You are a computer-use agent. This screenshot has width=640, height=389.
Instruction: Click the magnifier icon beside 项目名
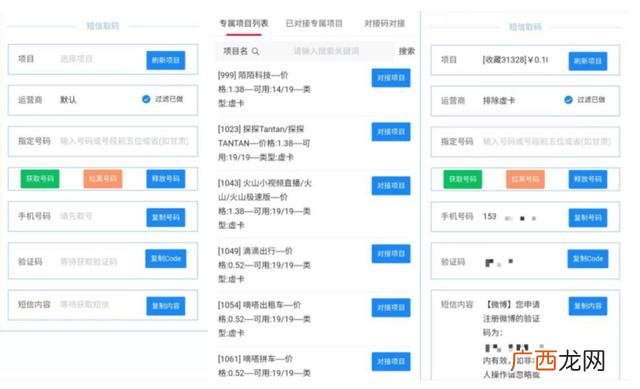coord(256,51)
